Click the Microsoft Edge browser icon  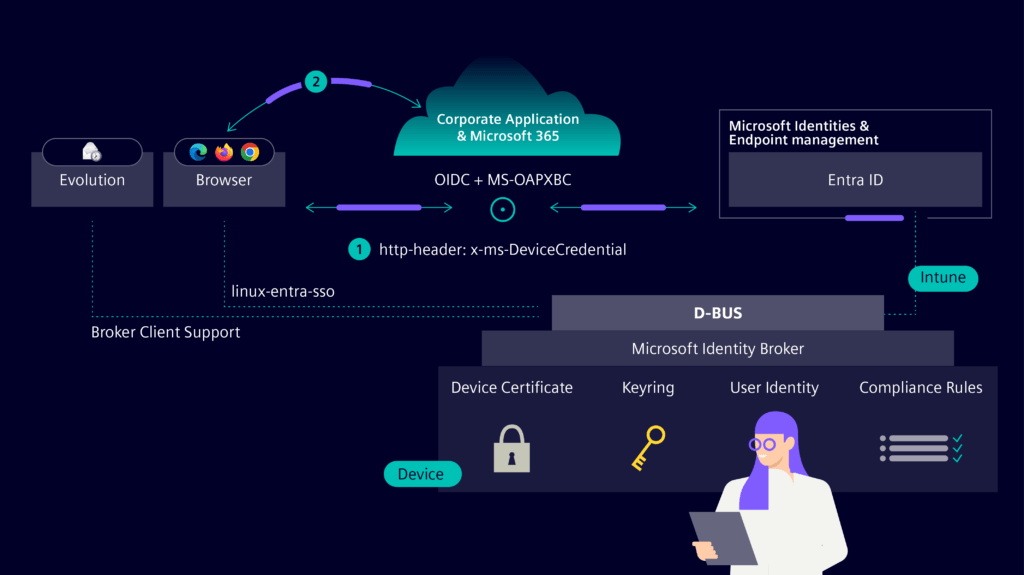click(x=198, y=152)
